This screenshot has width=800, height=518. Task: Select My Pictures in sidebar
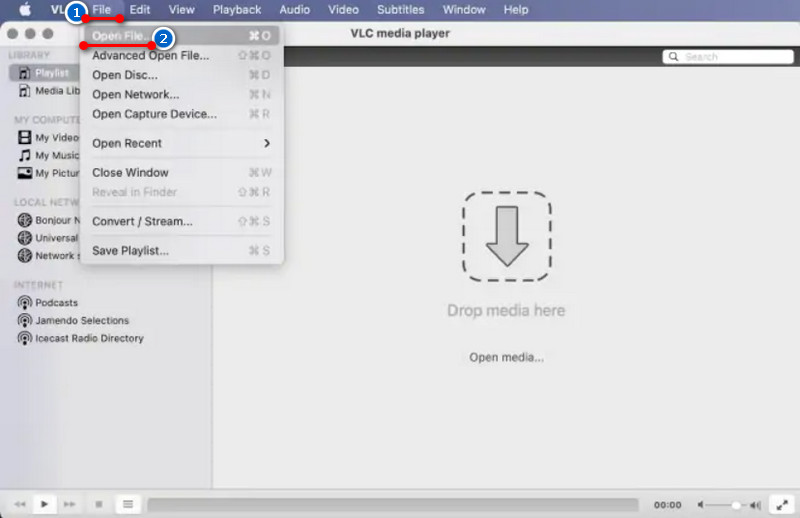pyautogui.click(x=49, y=173)
